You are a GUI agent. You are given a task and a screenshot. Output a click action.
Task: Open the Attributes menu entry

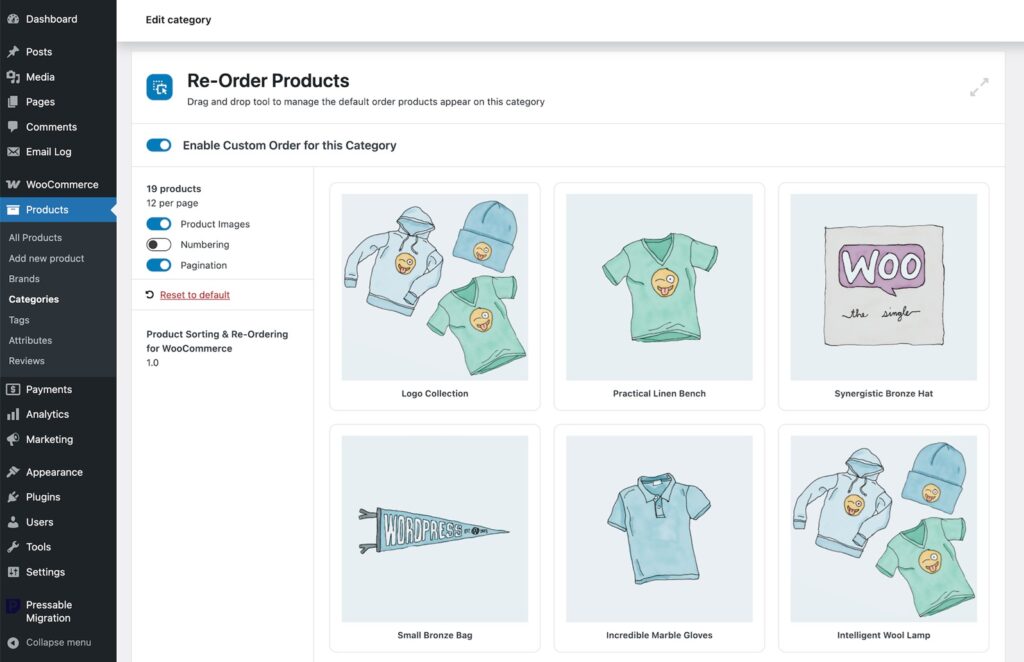pyautogui.click(x=30, y=340)
